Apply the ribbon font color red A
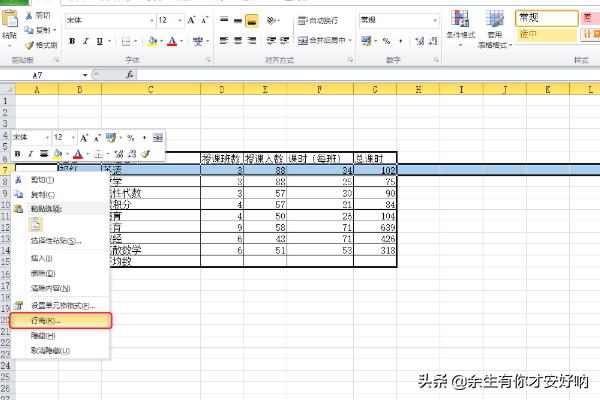The image size is (600, 400). point(172,41)
